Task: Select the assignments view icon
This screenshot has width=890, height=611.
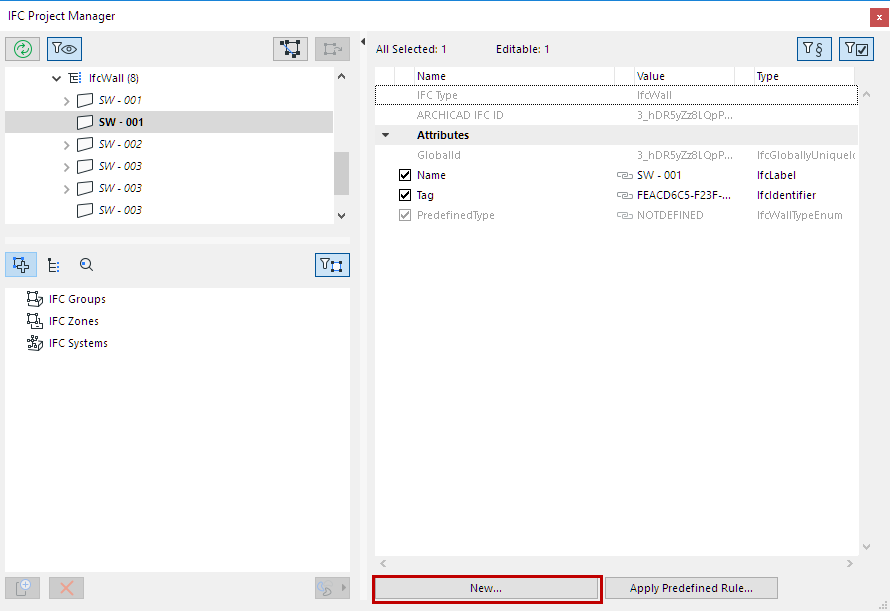Action: point(21,265)
